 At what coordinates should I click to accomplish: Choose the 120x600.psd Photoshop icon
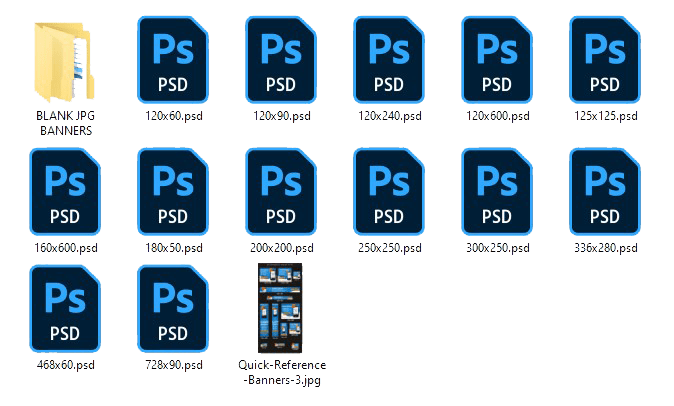pos(497,60)
